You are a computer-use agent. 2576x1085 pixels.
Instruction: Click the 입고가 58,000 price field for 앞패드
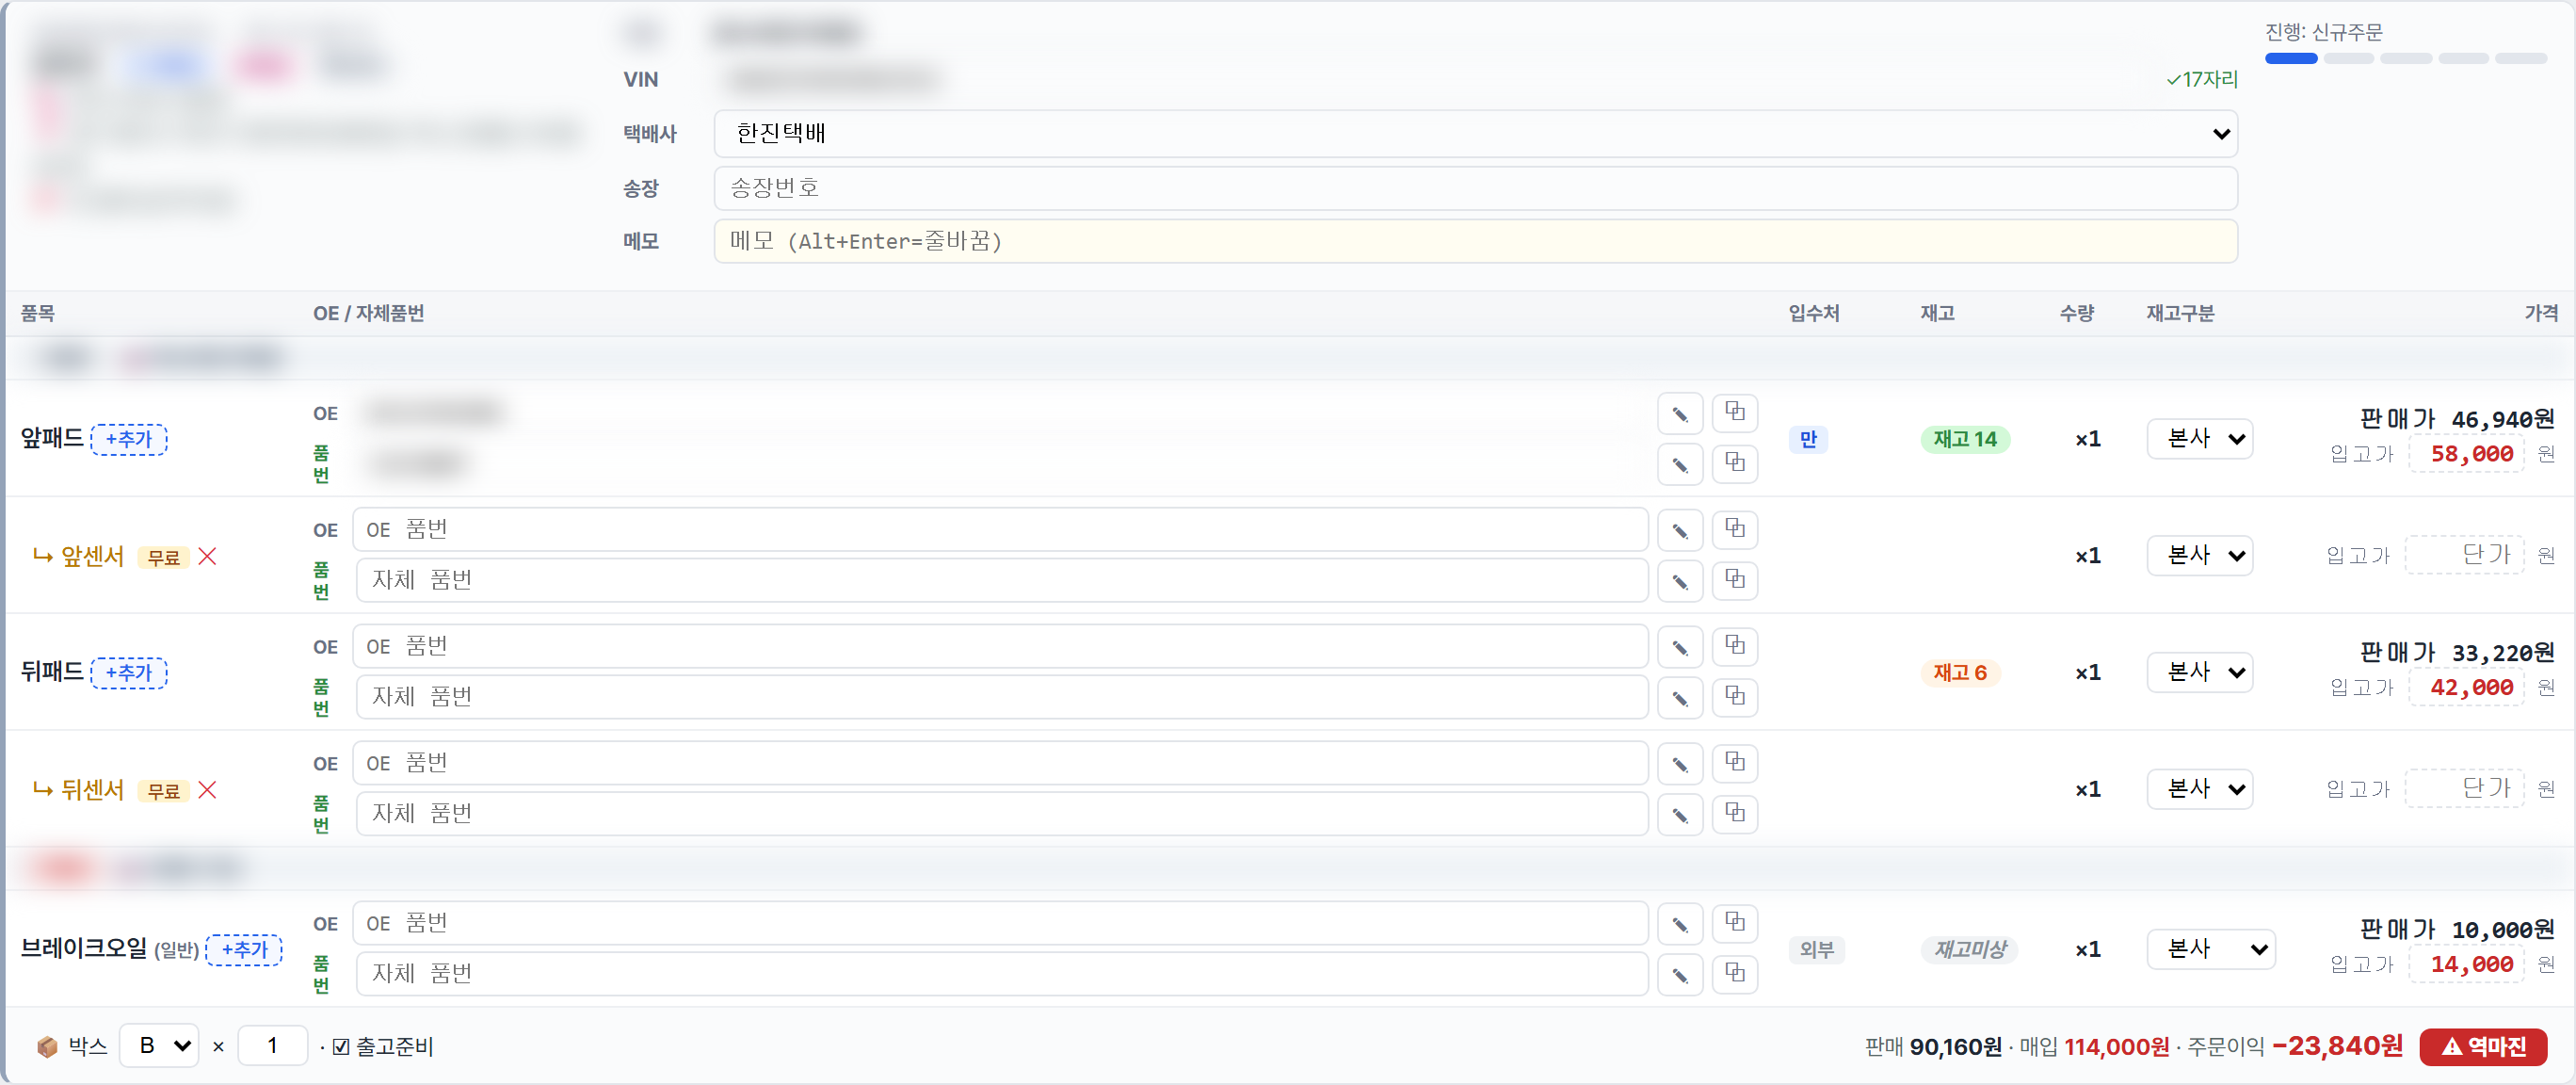2466,454
